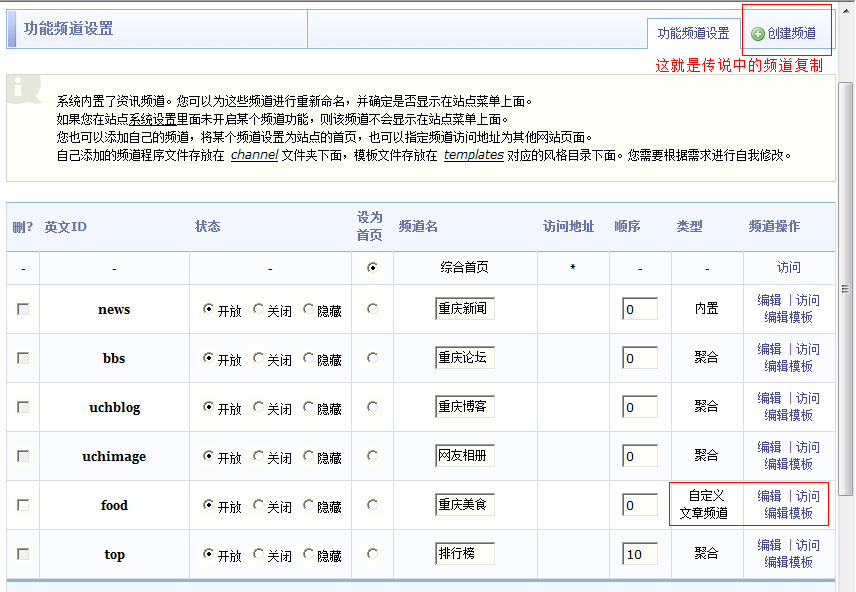This screenshot has height=592, width=856.
Task: Click 编辑 for the food channel
Action: click(769, 496)
